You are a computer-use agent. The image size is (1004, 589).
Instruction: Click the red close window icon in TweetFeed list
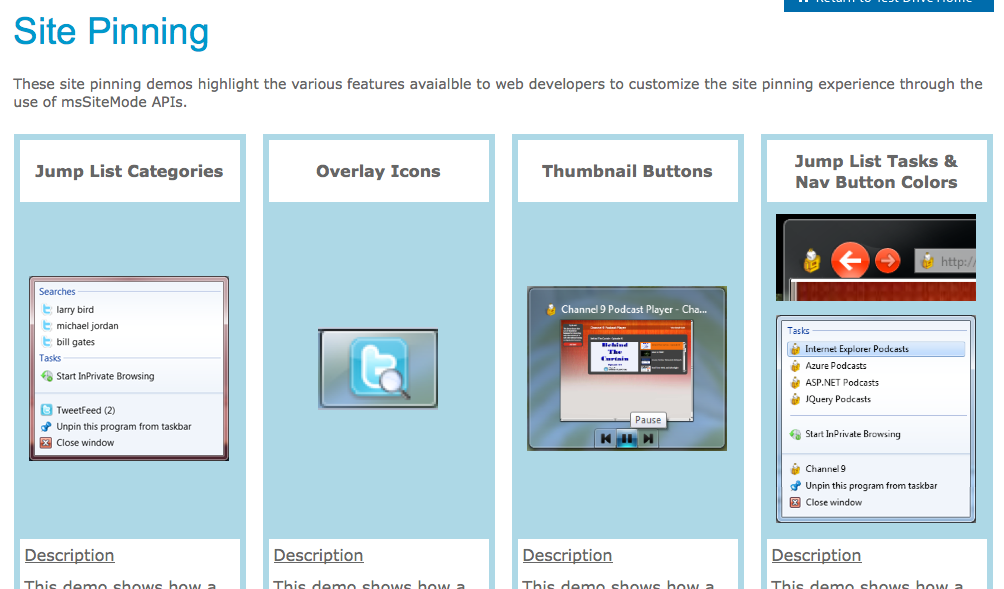pos(46,442)
